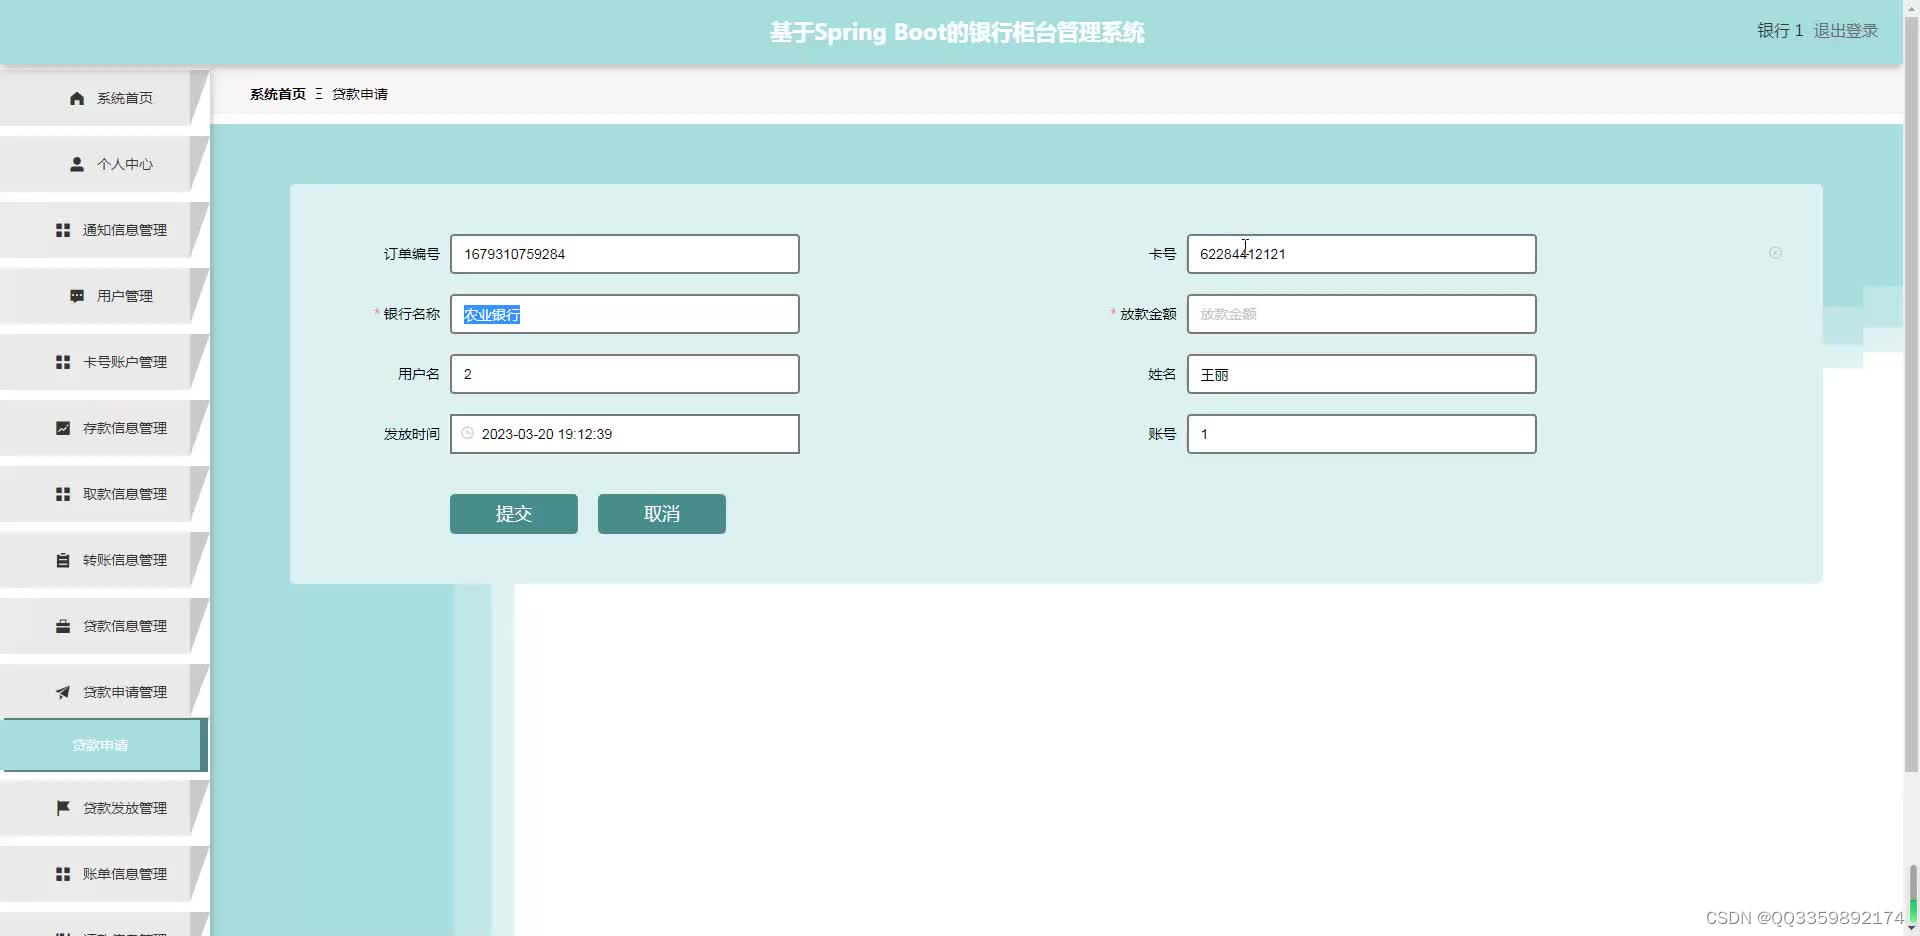Open 存款信息管理 menu item
The width and height of the screenshot is (1920, 936).
coord(104,428)
